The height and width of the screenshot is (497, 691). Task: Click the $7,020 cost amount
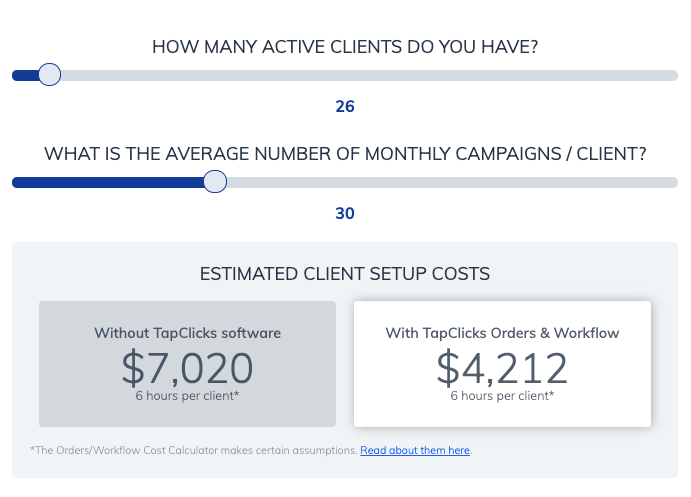click(x=187, y=368)
